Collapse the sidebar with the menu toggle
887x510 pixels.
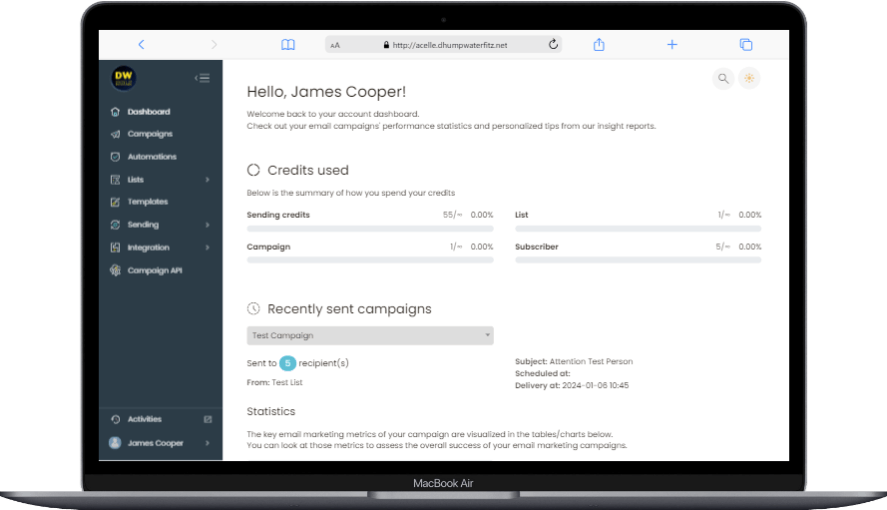click(202, 78)
